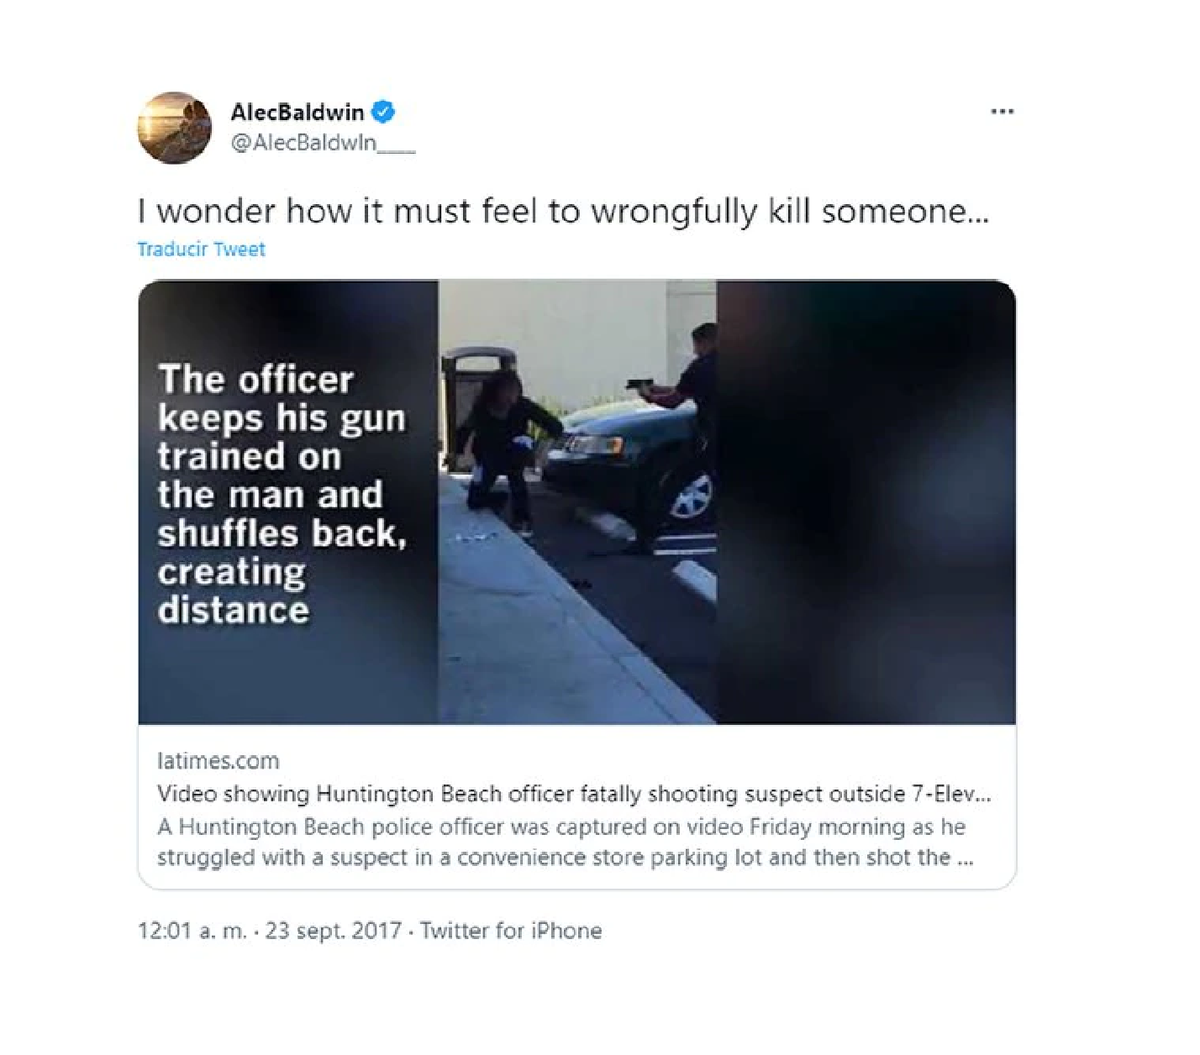Click the sunset profile avatar picture
The height and width of the screenshot is (1055, 1200).
pos(174,127)
